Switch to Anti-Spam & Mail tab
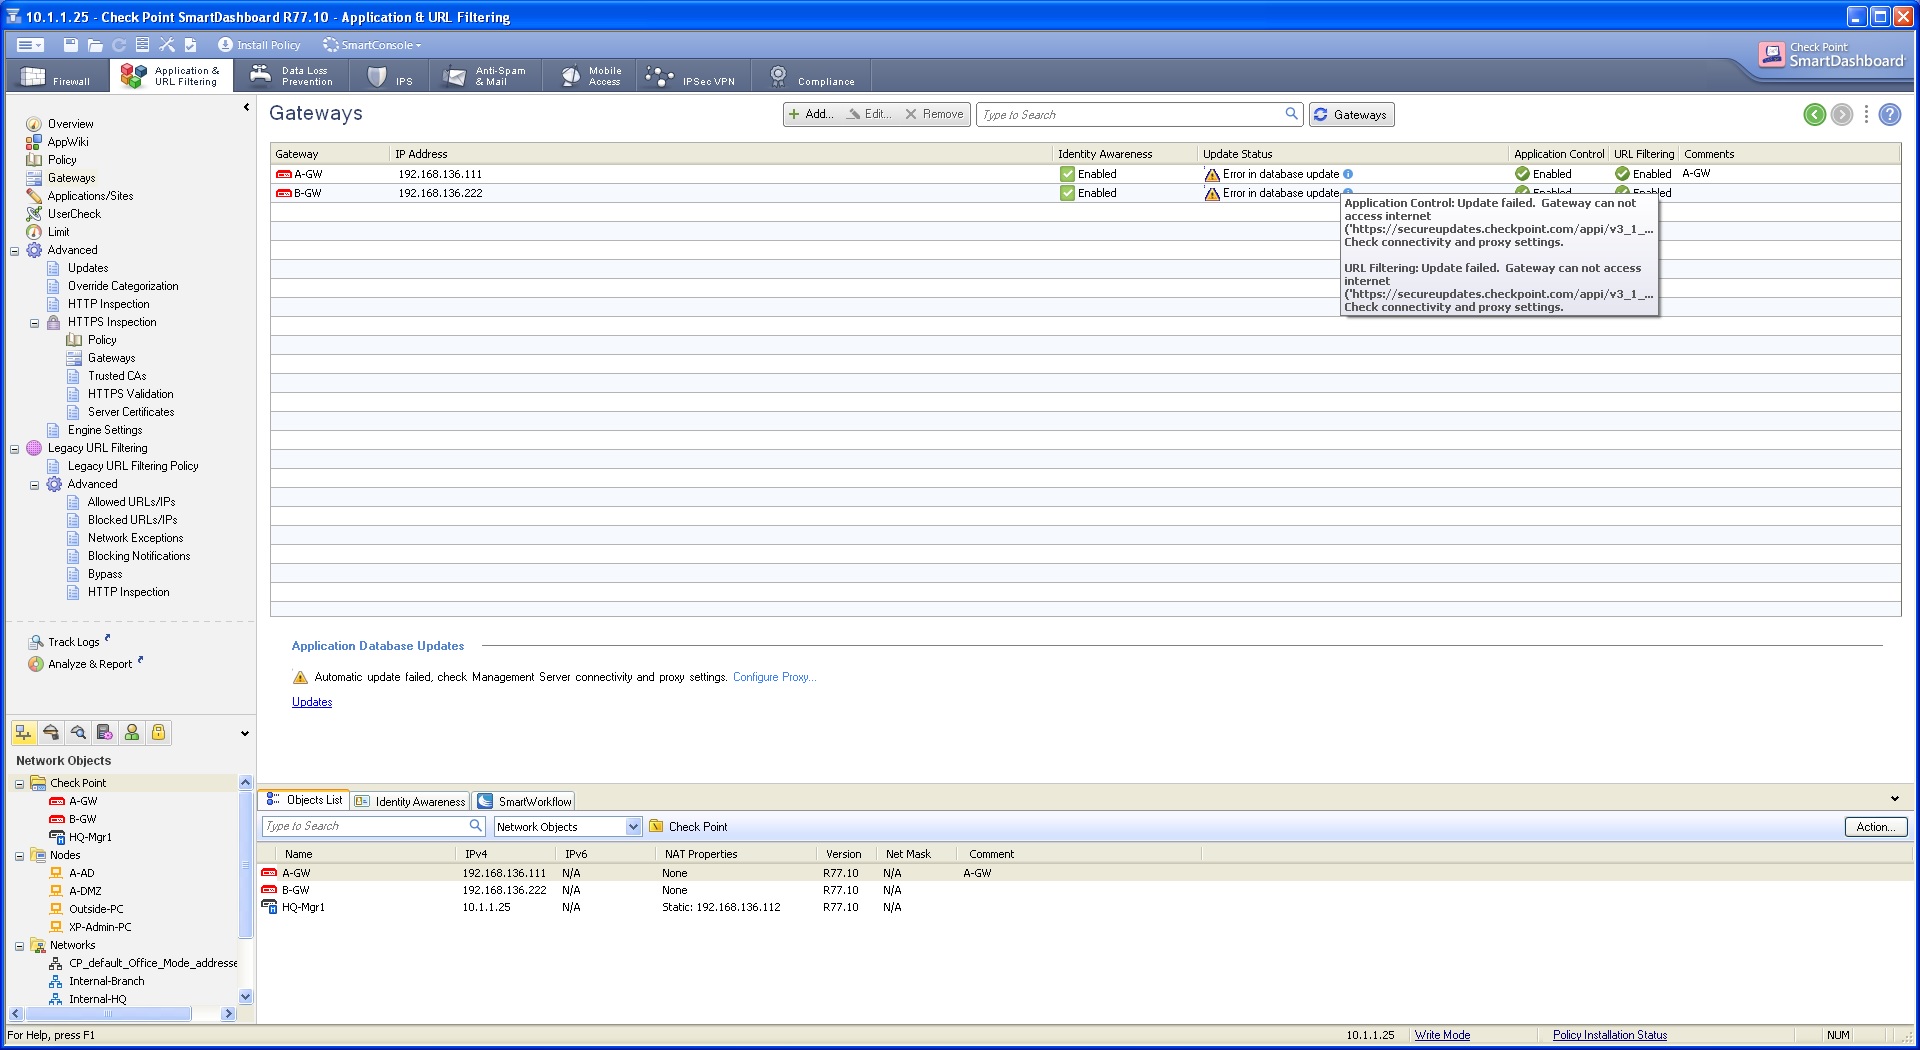Screen dimensions: 1920x1050 [486, 76]
